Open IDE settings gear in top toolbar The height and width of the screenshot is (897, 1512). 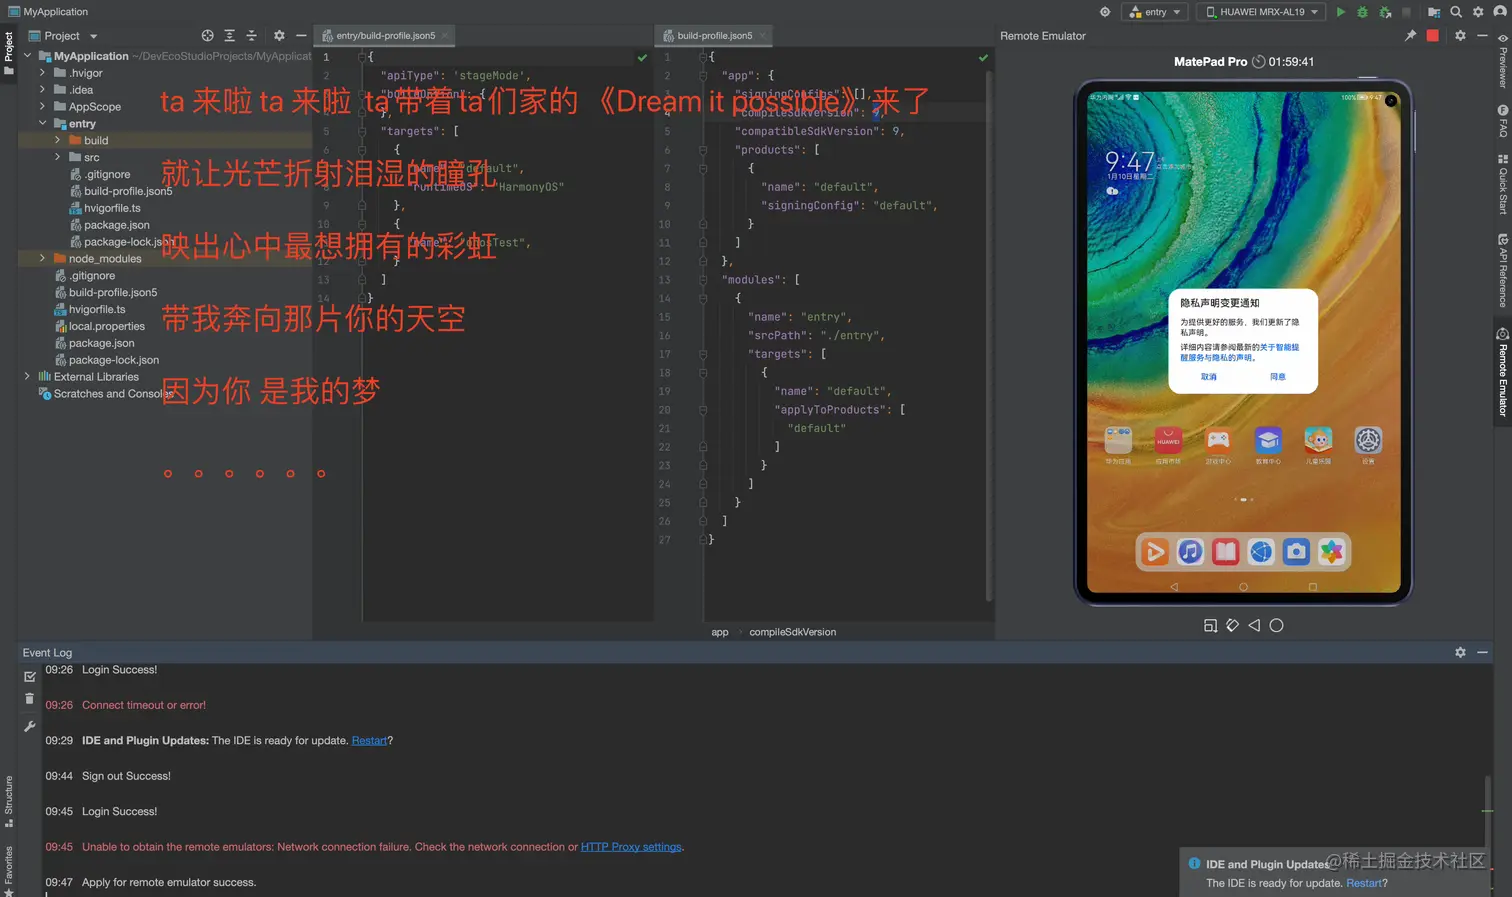[1478, 12]
